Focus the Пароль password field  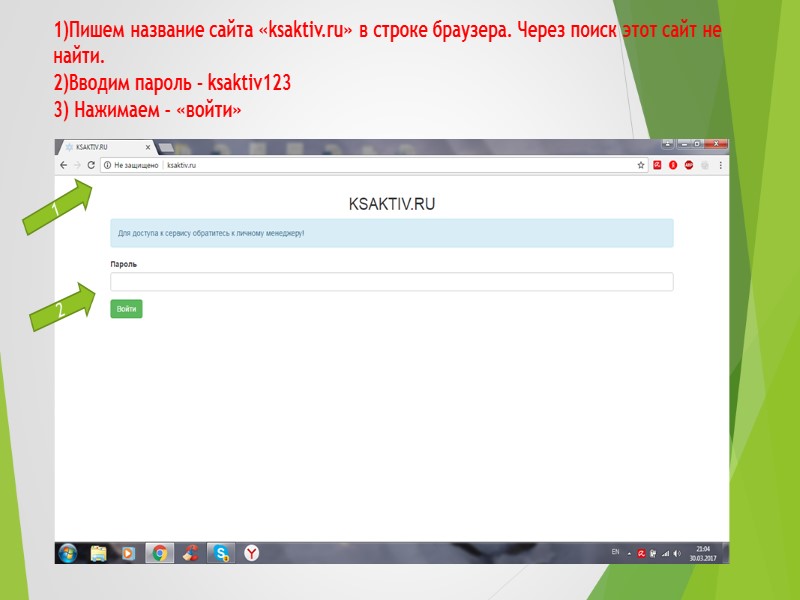(x=392, y=282)
